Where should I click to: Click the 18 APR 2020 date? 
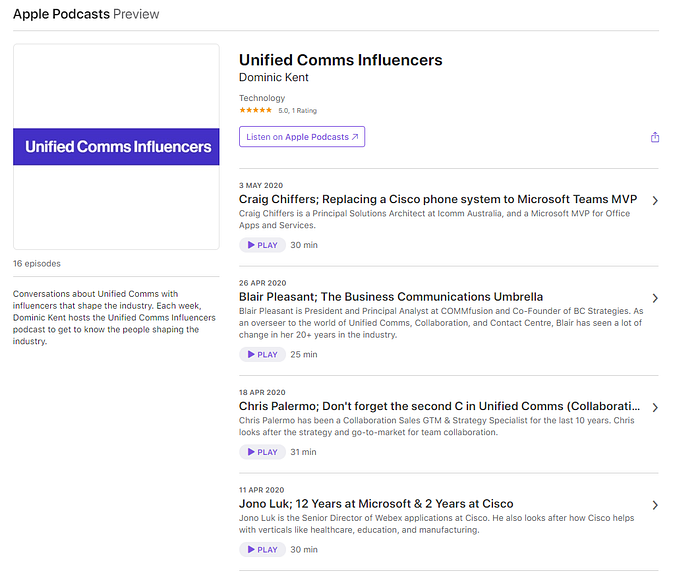(262, 393)
